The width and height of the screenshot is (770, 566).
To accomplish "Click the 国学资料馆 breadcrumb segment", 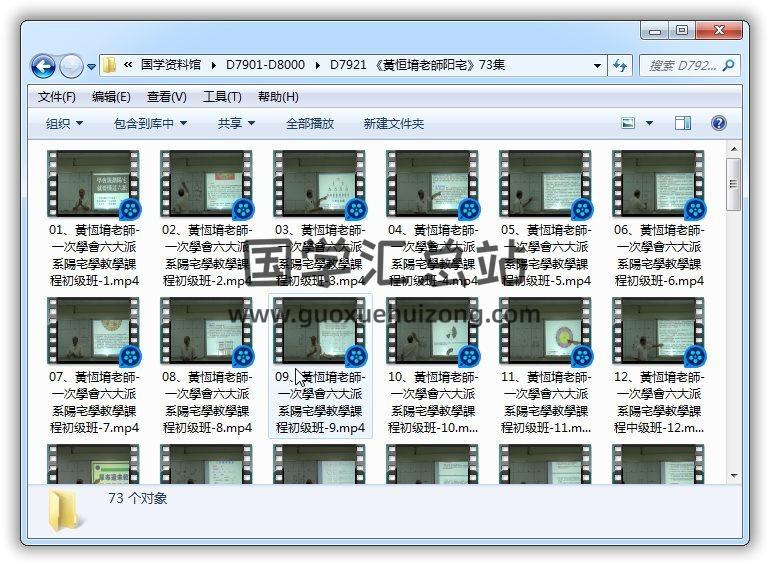I will tap(170, 65).
